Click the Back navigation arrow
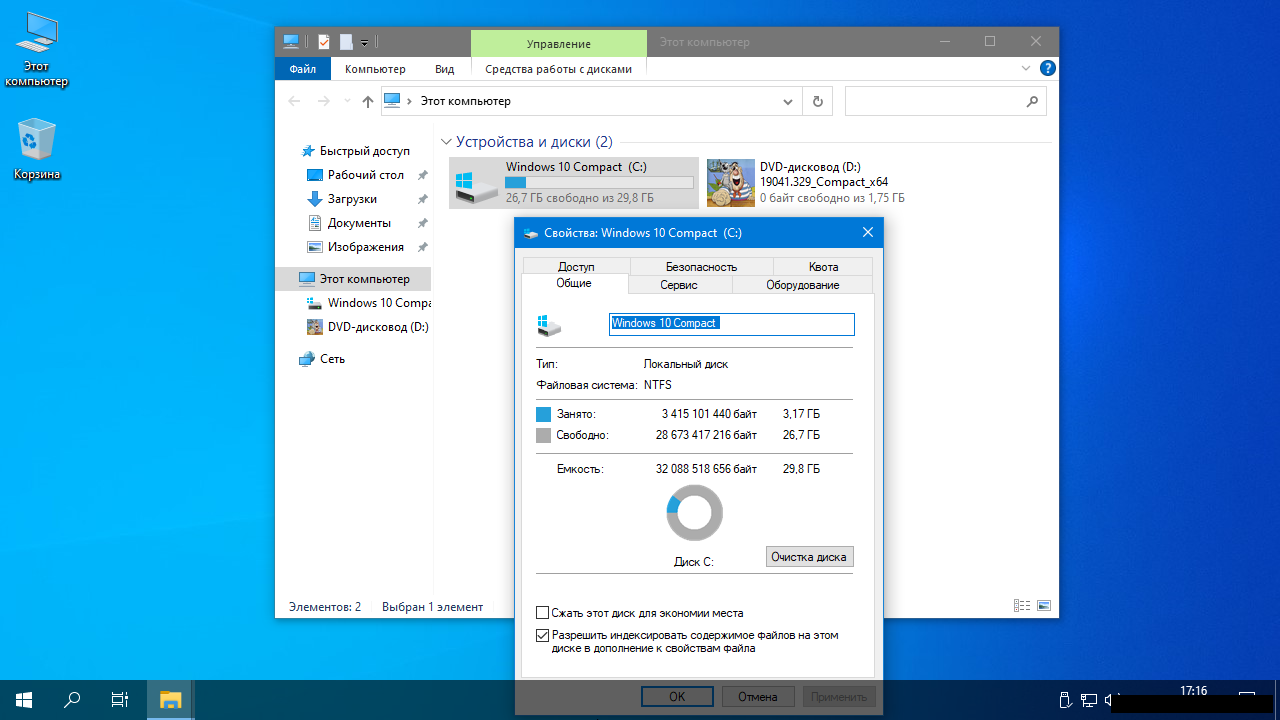The width and height of the screenshot is (1280, 720). (294, 101)
